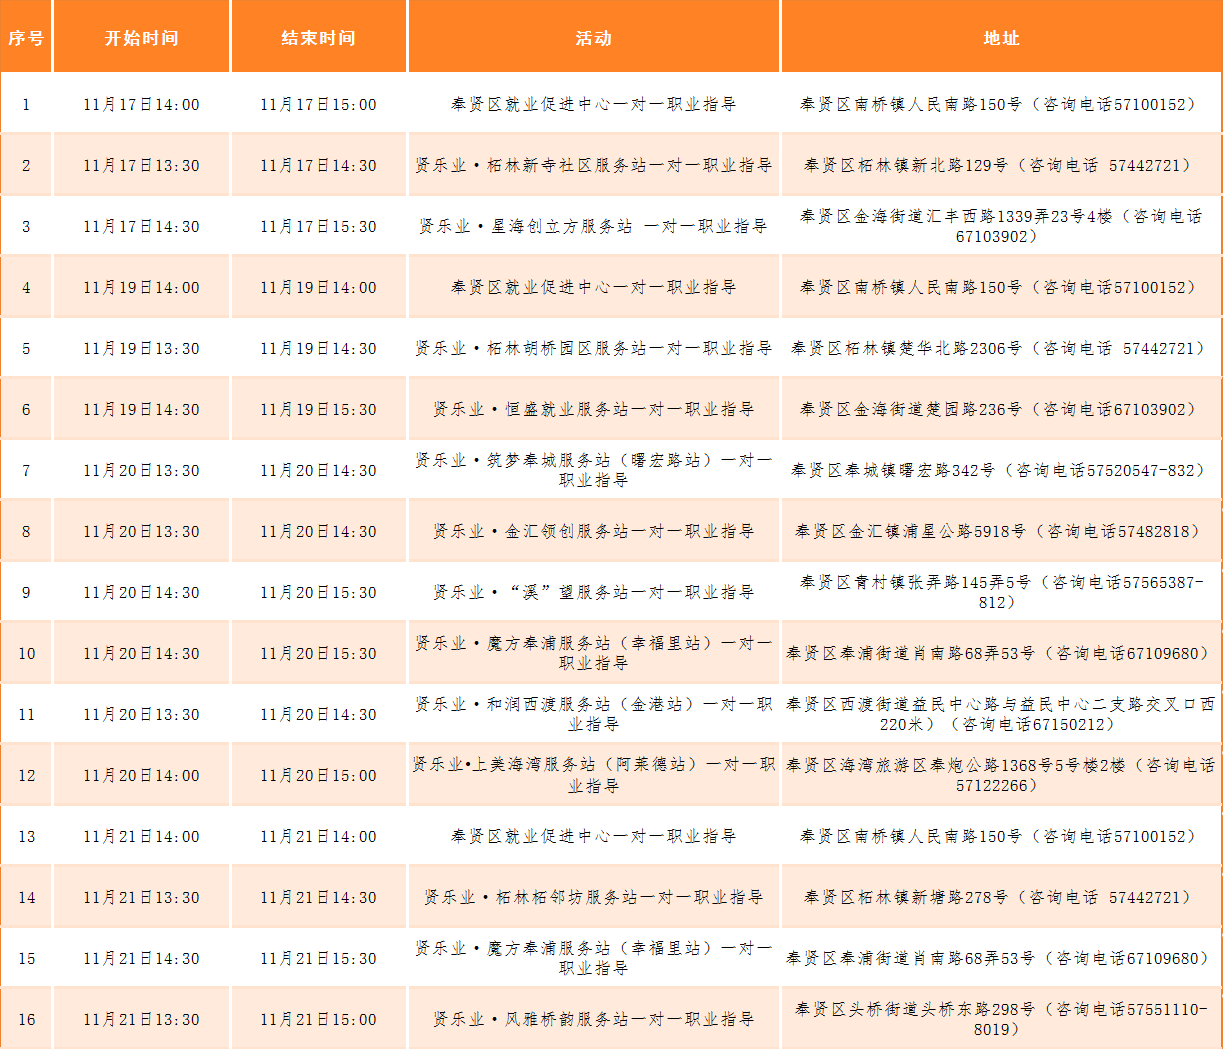The height and width of the screenshot is (1049, 1223).
Task: Click the 柘林胡桥园区服务站 activity cell
Action: coord(593,348)
